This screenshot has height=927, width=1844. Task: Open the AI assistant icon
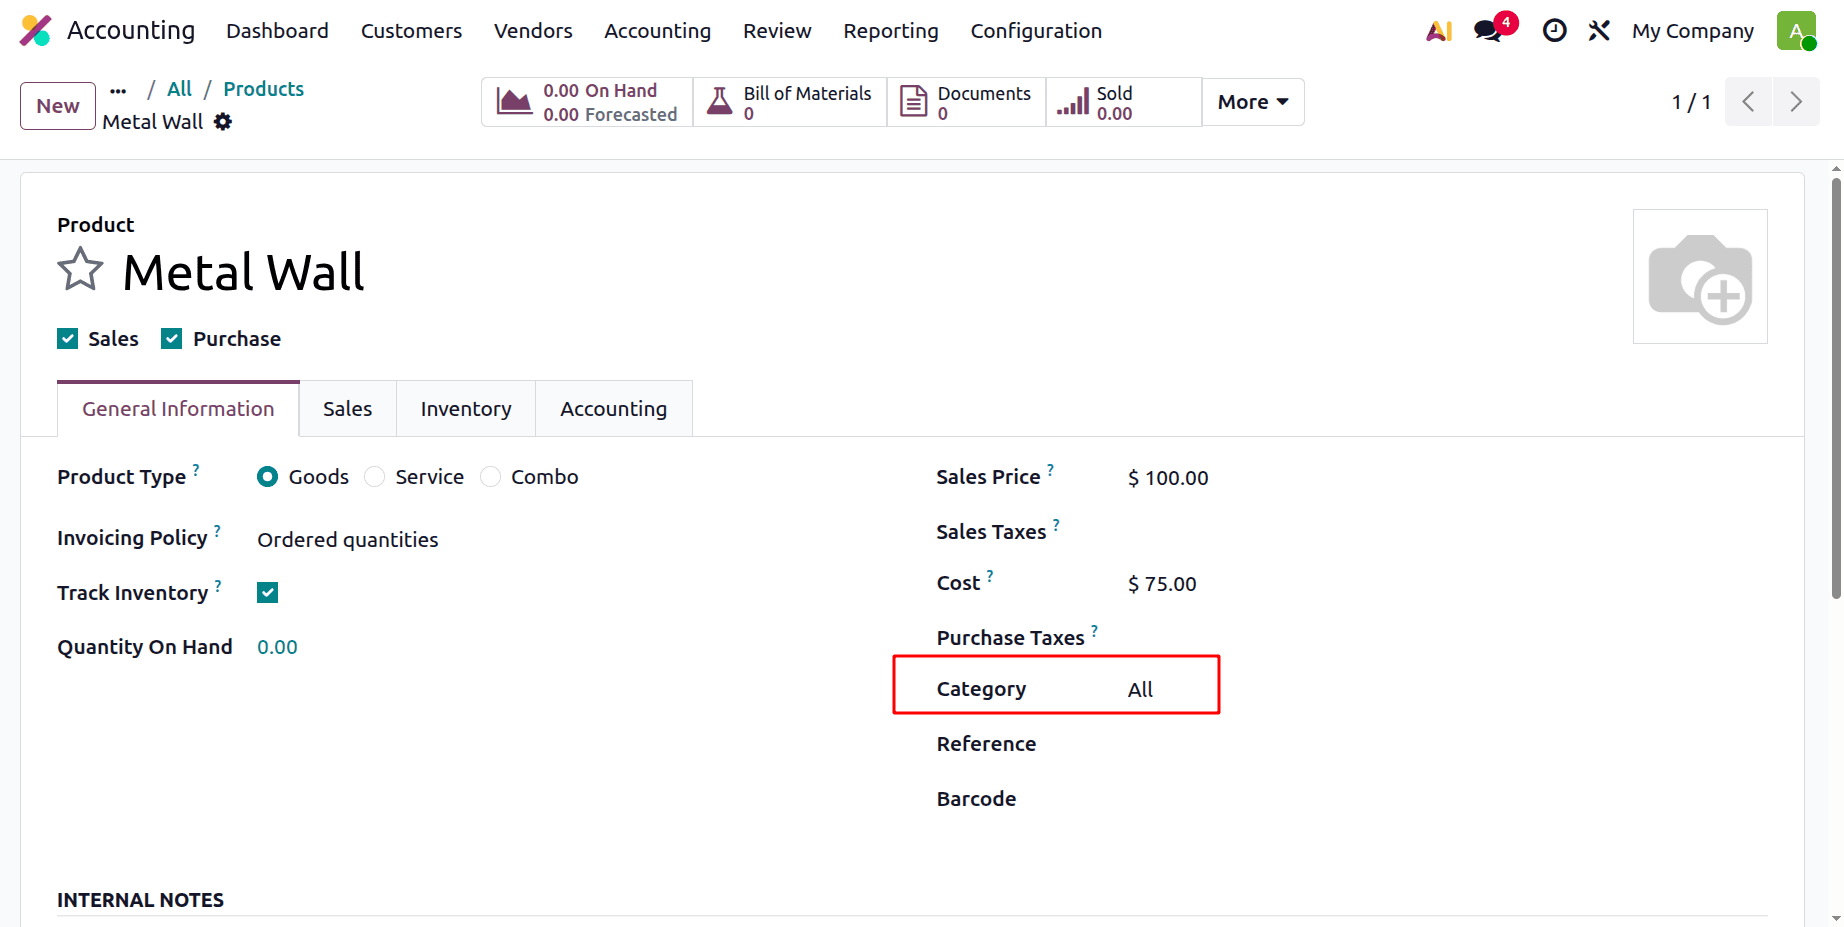pos(1439,31)
